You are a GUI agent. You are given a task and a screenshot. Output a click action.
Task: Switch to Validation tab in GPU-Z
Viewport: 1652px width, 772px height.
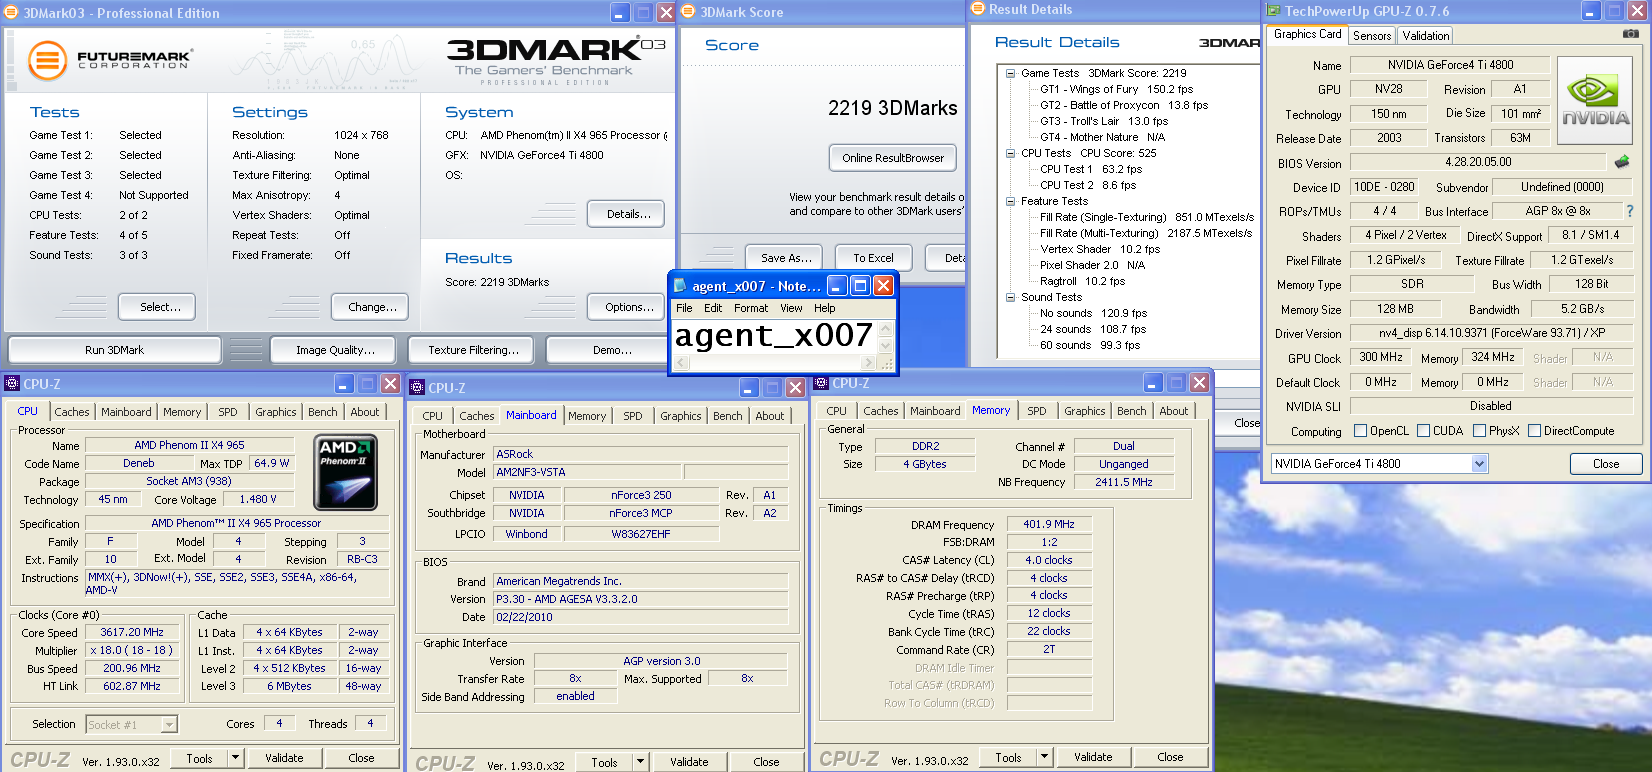(1426, 35)
